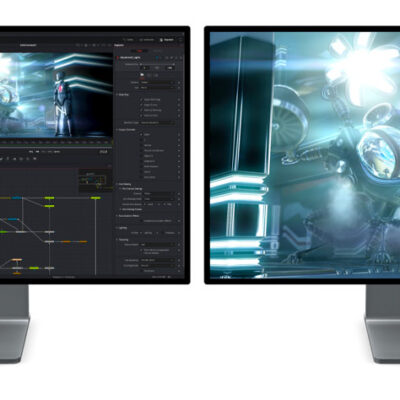400x400 pixels.
Task: Select the red-underlined Tools tab in Inspector
Action: 140,51
